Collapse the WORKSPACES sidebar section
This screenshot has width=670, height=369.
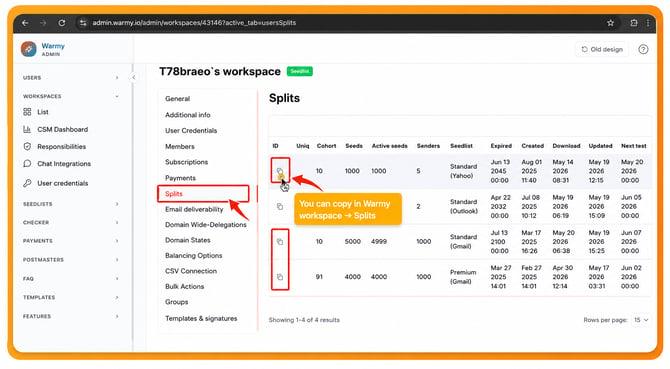pyautogui.click(x=117, y=96)
